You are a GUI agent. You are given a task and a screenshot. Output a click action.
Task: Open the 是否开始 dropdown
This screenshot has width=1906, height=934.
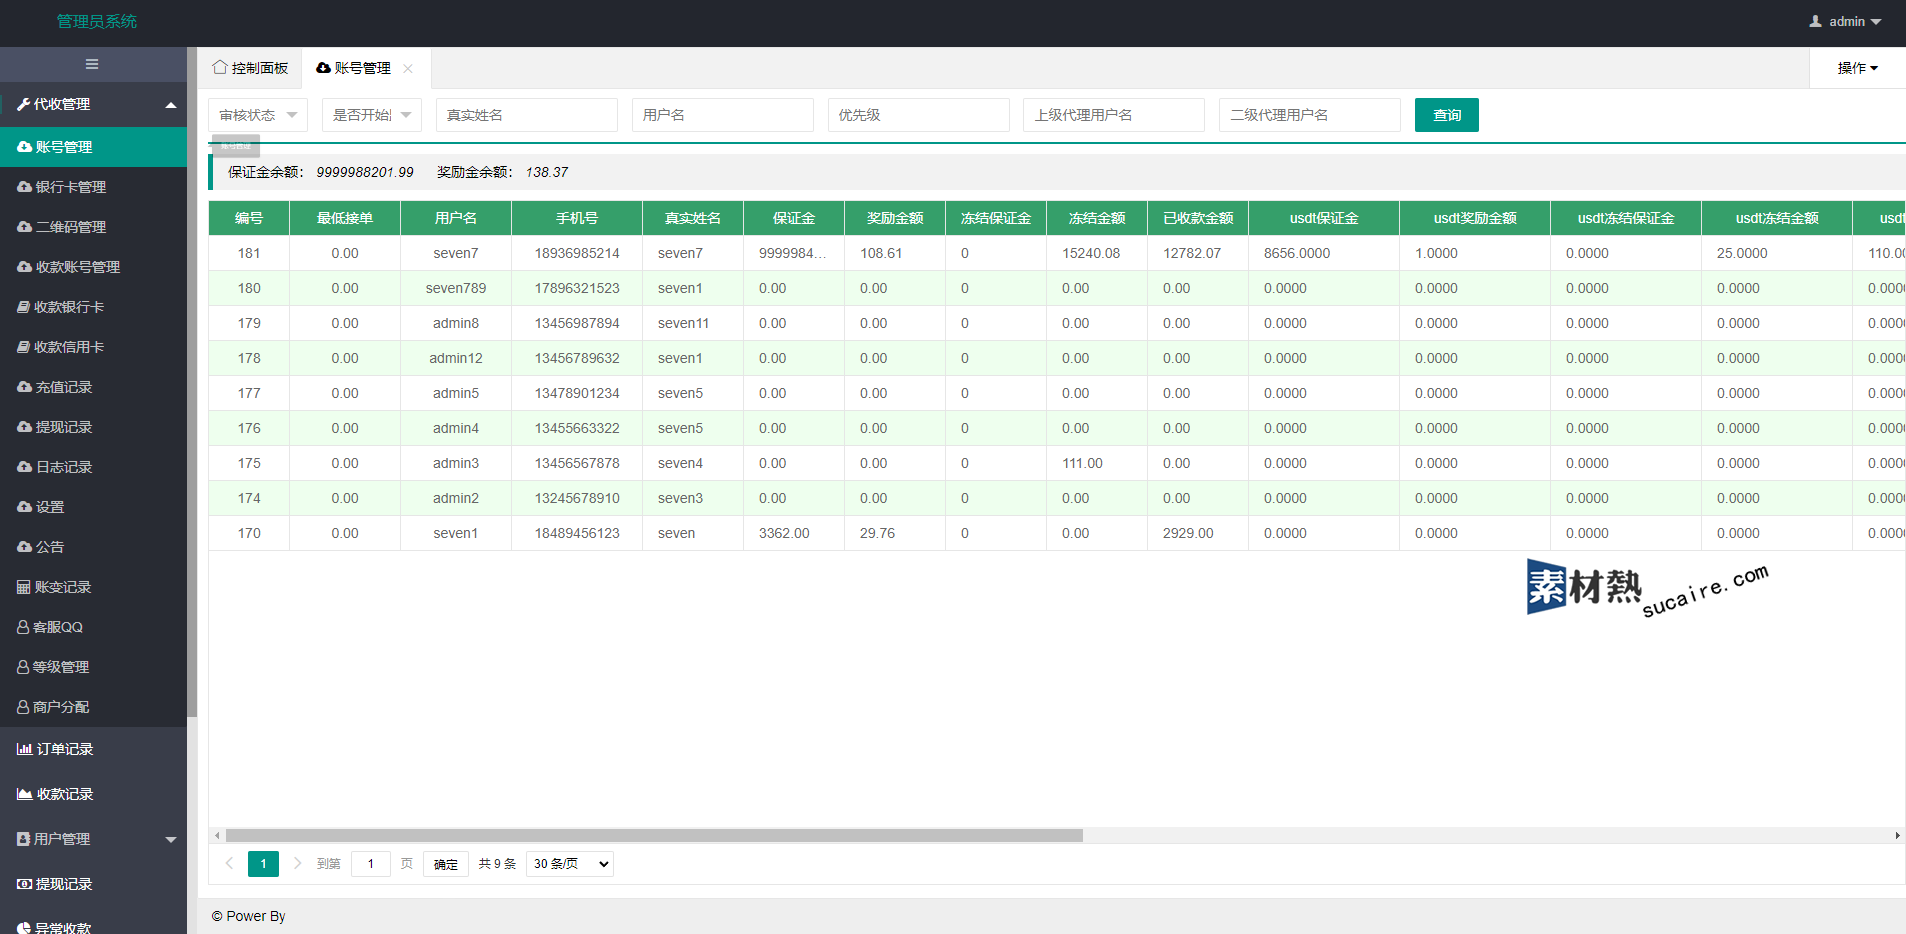pyautogui.click(x=372, y=115)
